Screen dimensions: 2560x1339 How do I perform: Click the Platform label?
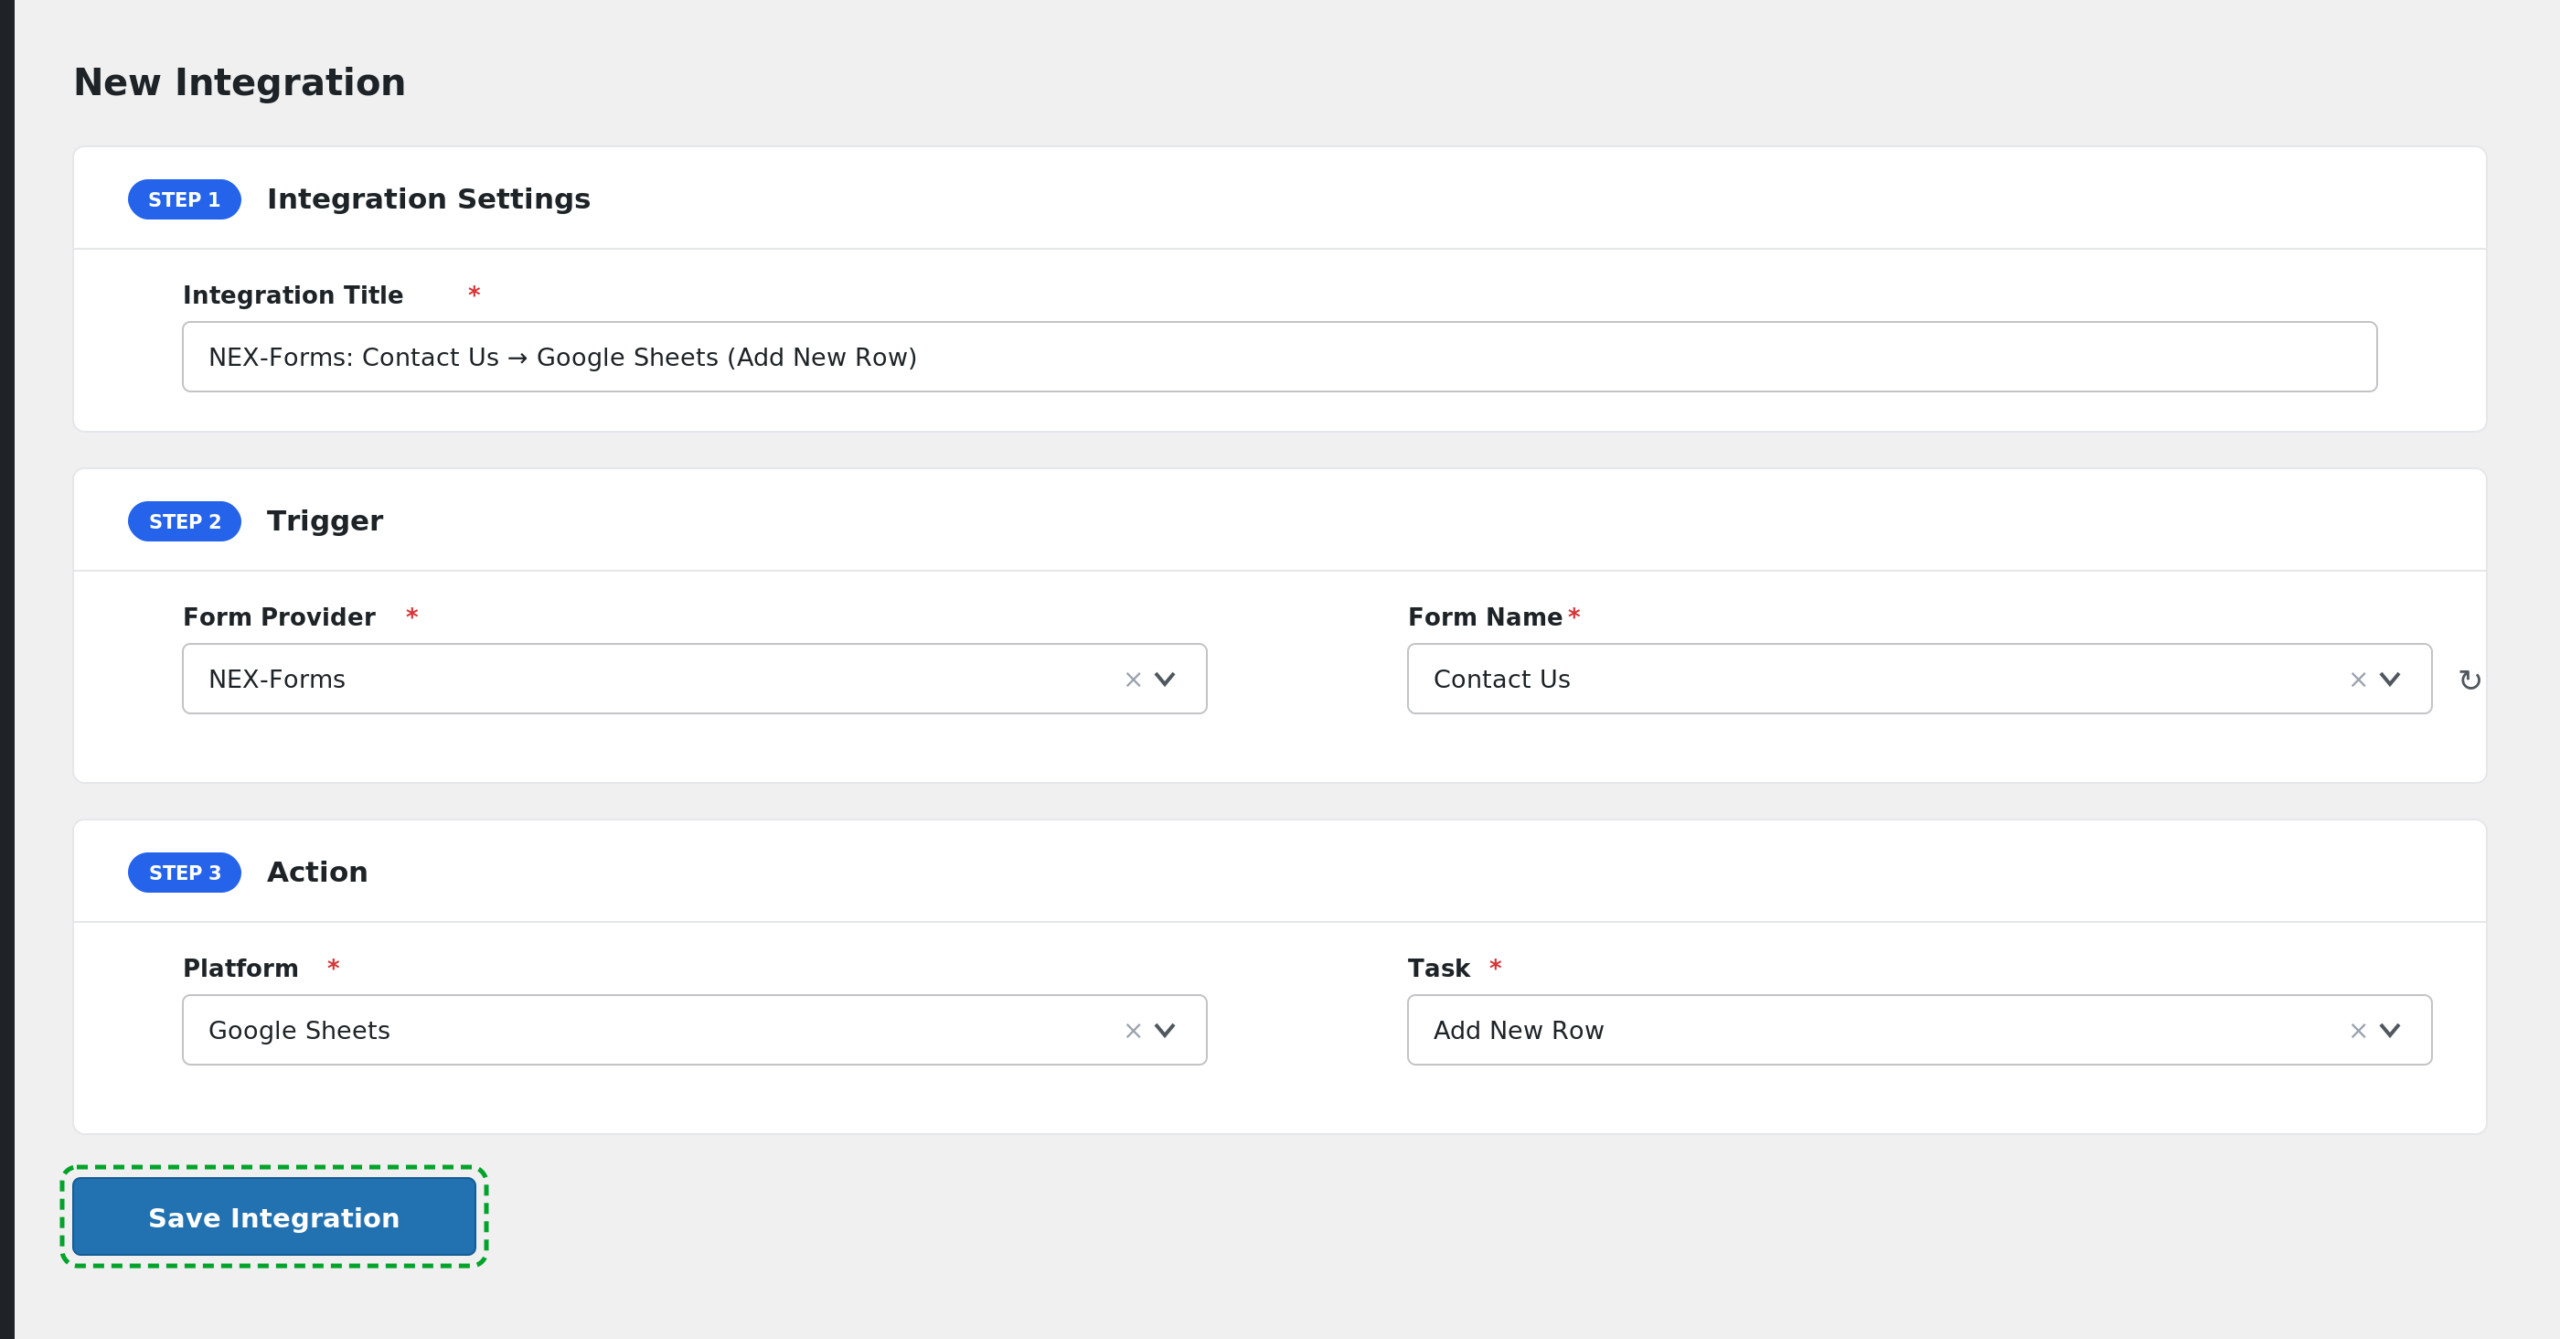[x=240, y=968]
